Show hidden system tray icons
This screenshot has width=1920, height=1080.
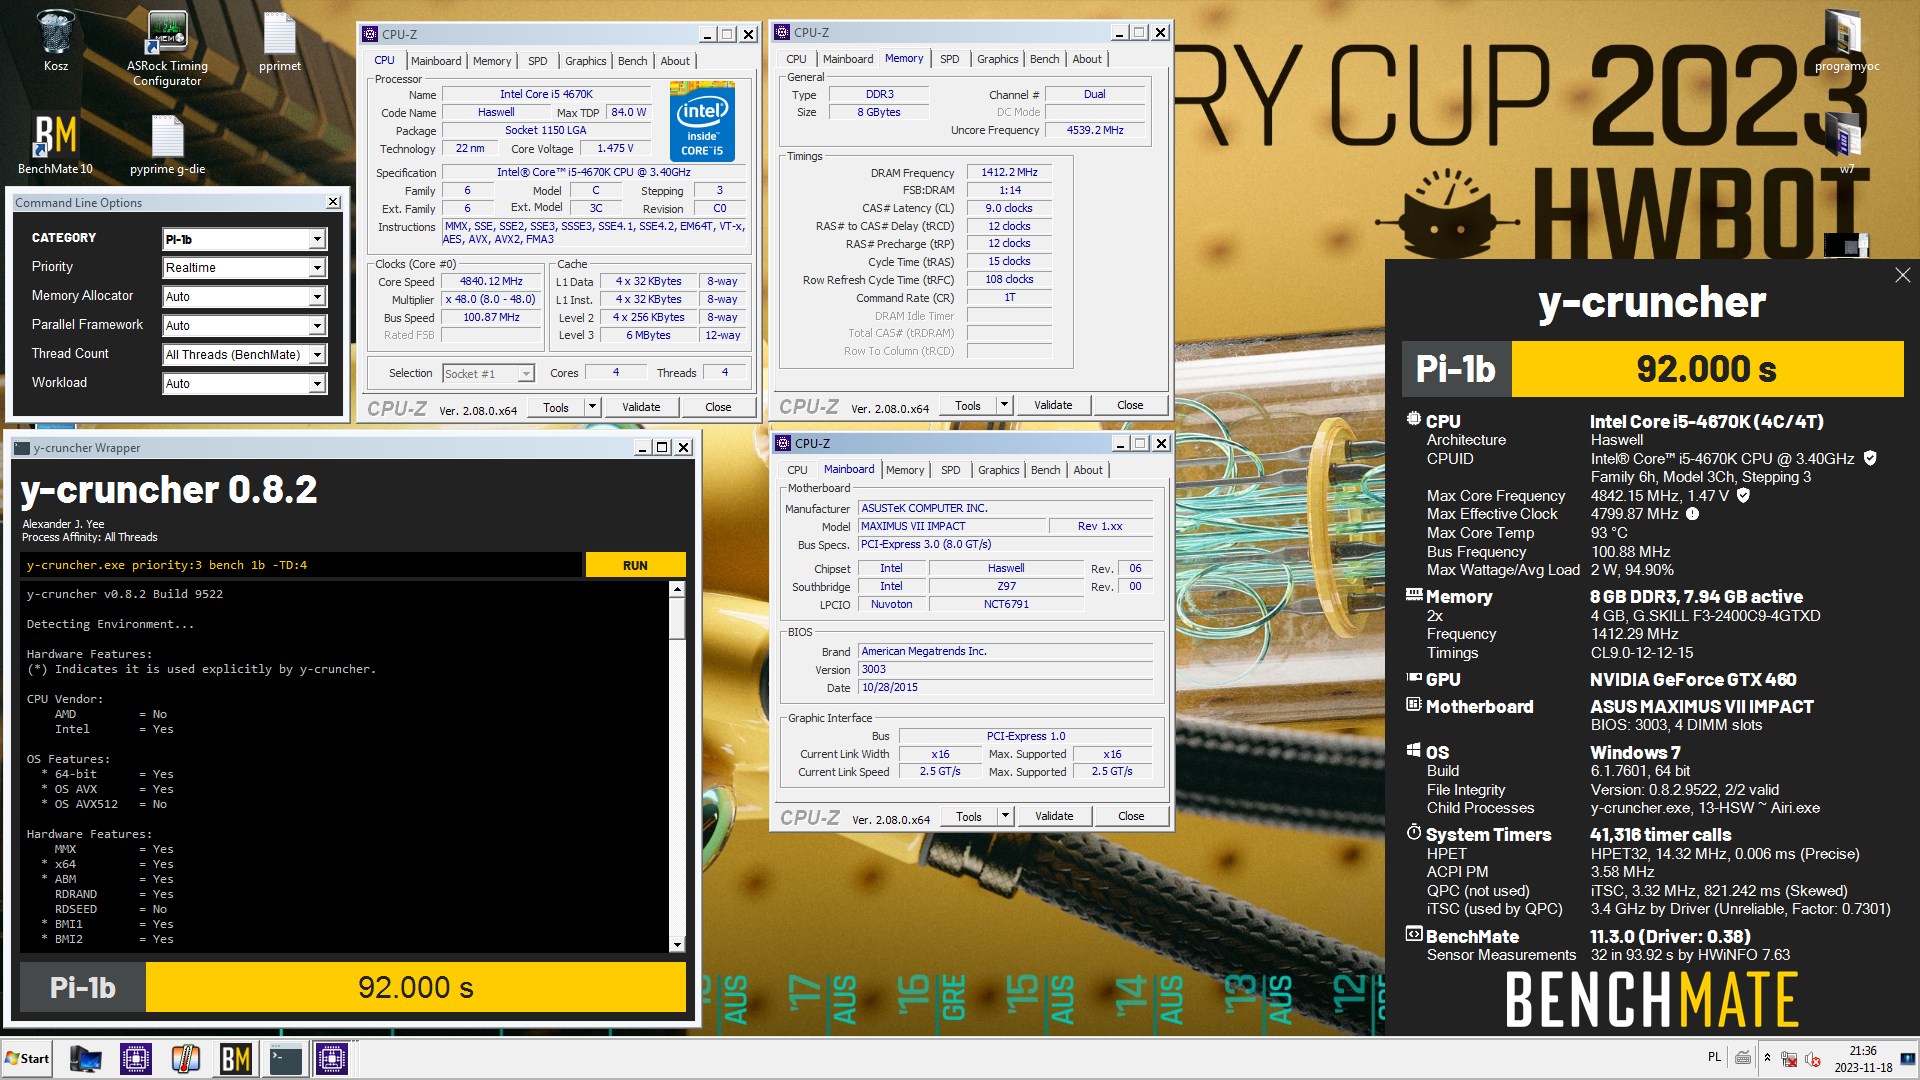[1767, 1058]
